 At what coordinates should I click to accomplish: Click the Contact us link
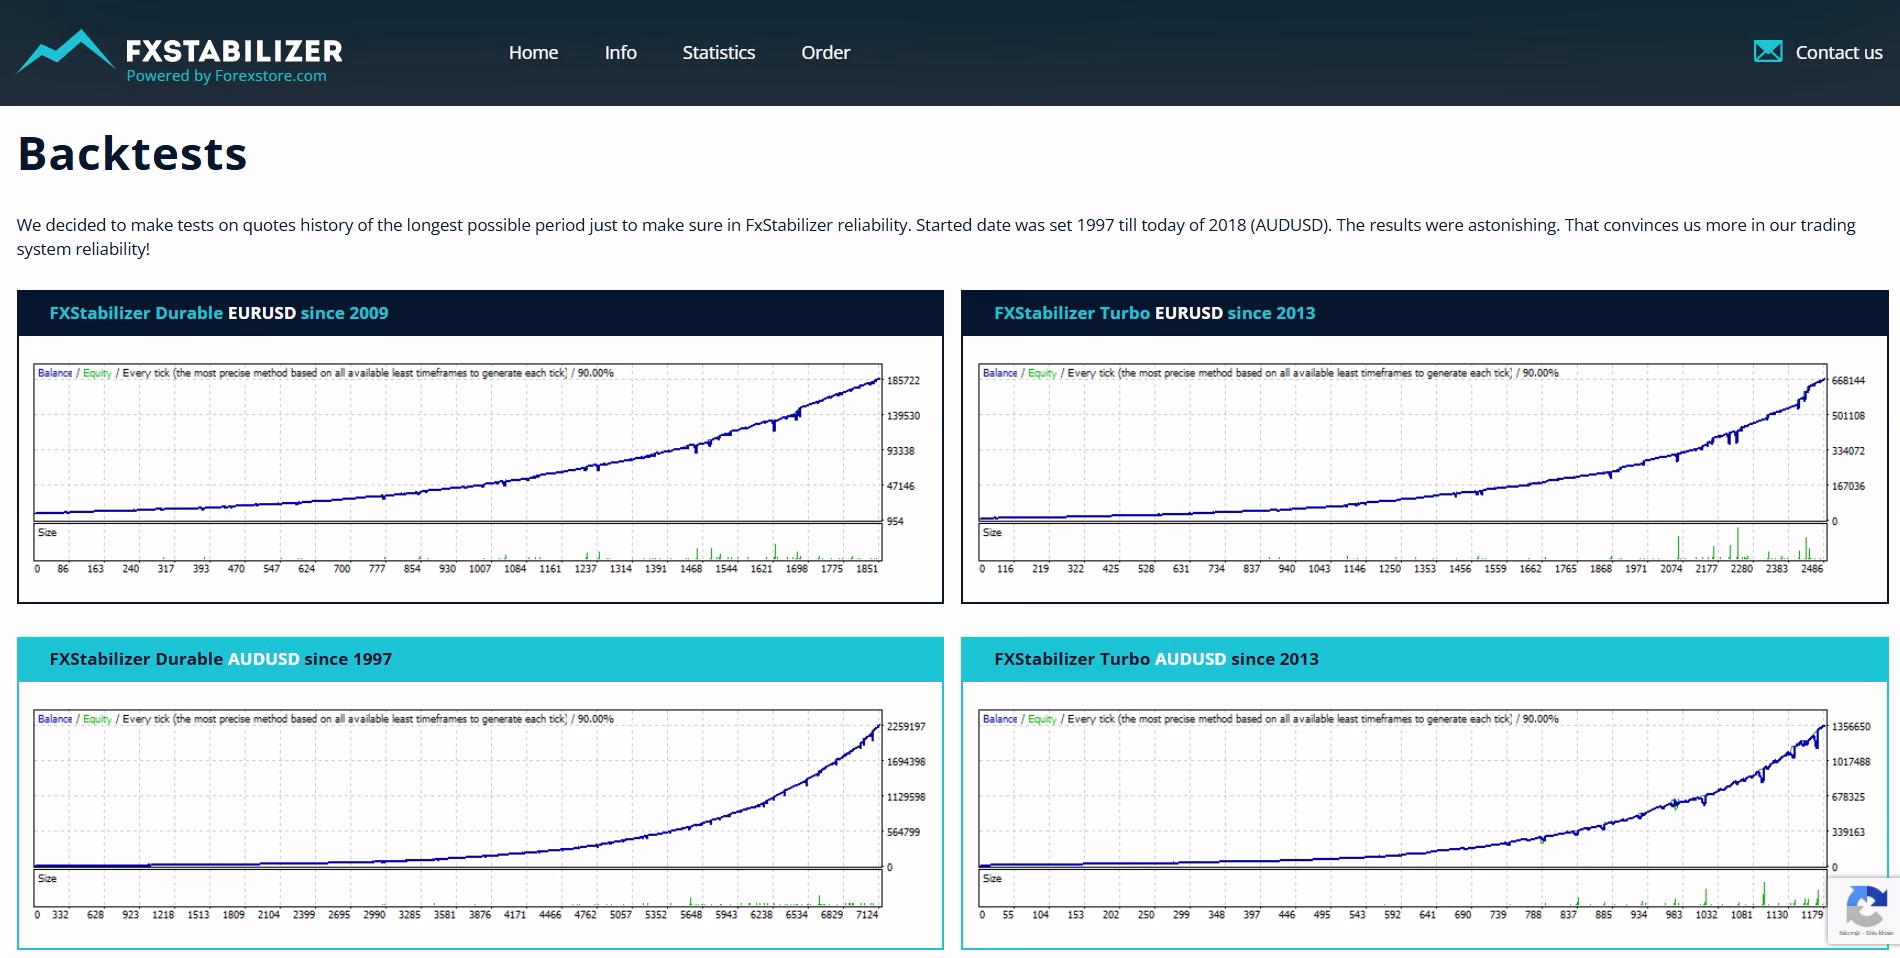point(1838,52)
